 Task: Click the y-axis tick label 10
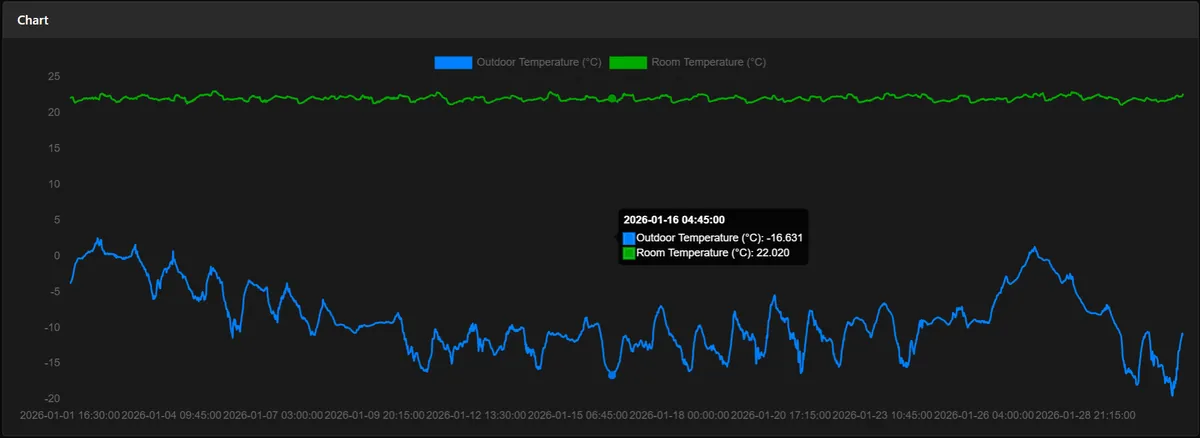coord(54,184)
